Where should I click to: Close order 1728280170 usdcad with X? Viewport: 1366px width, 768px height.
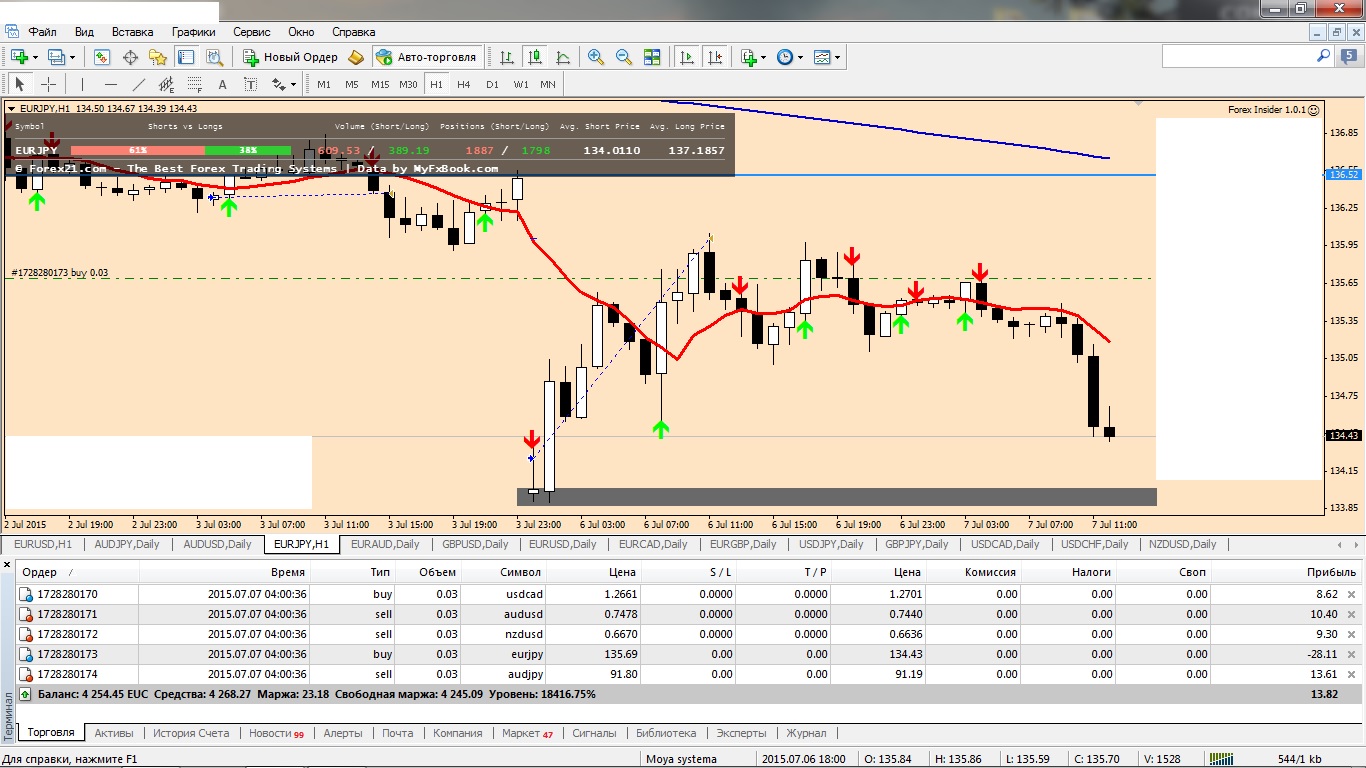(x=1351, y=594)
